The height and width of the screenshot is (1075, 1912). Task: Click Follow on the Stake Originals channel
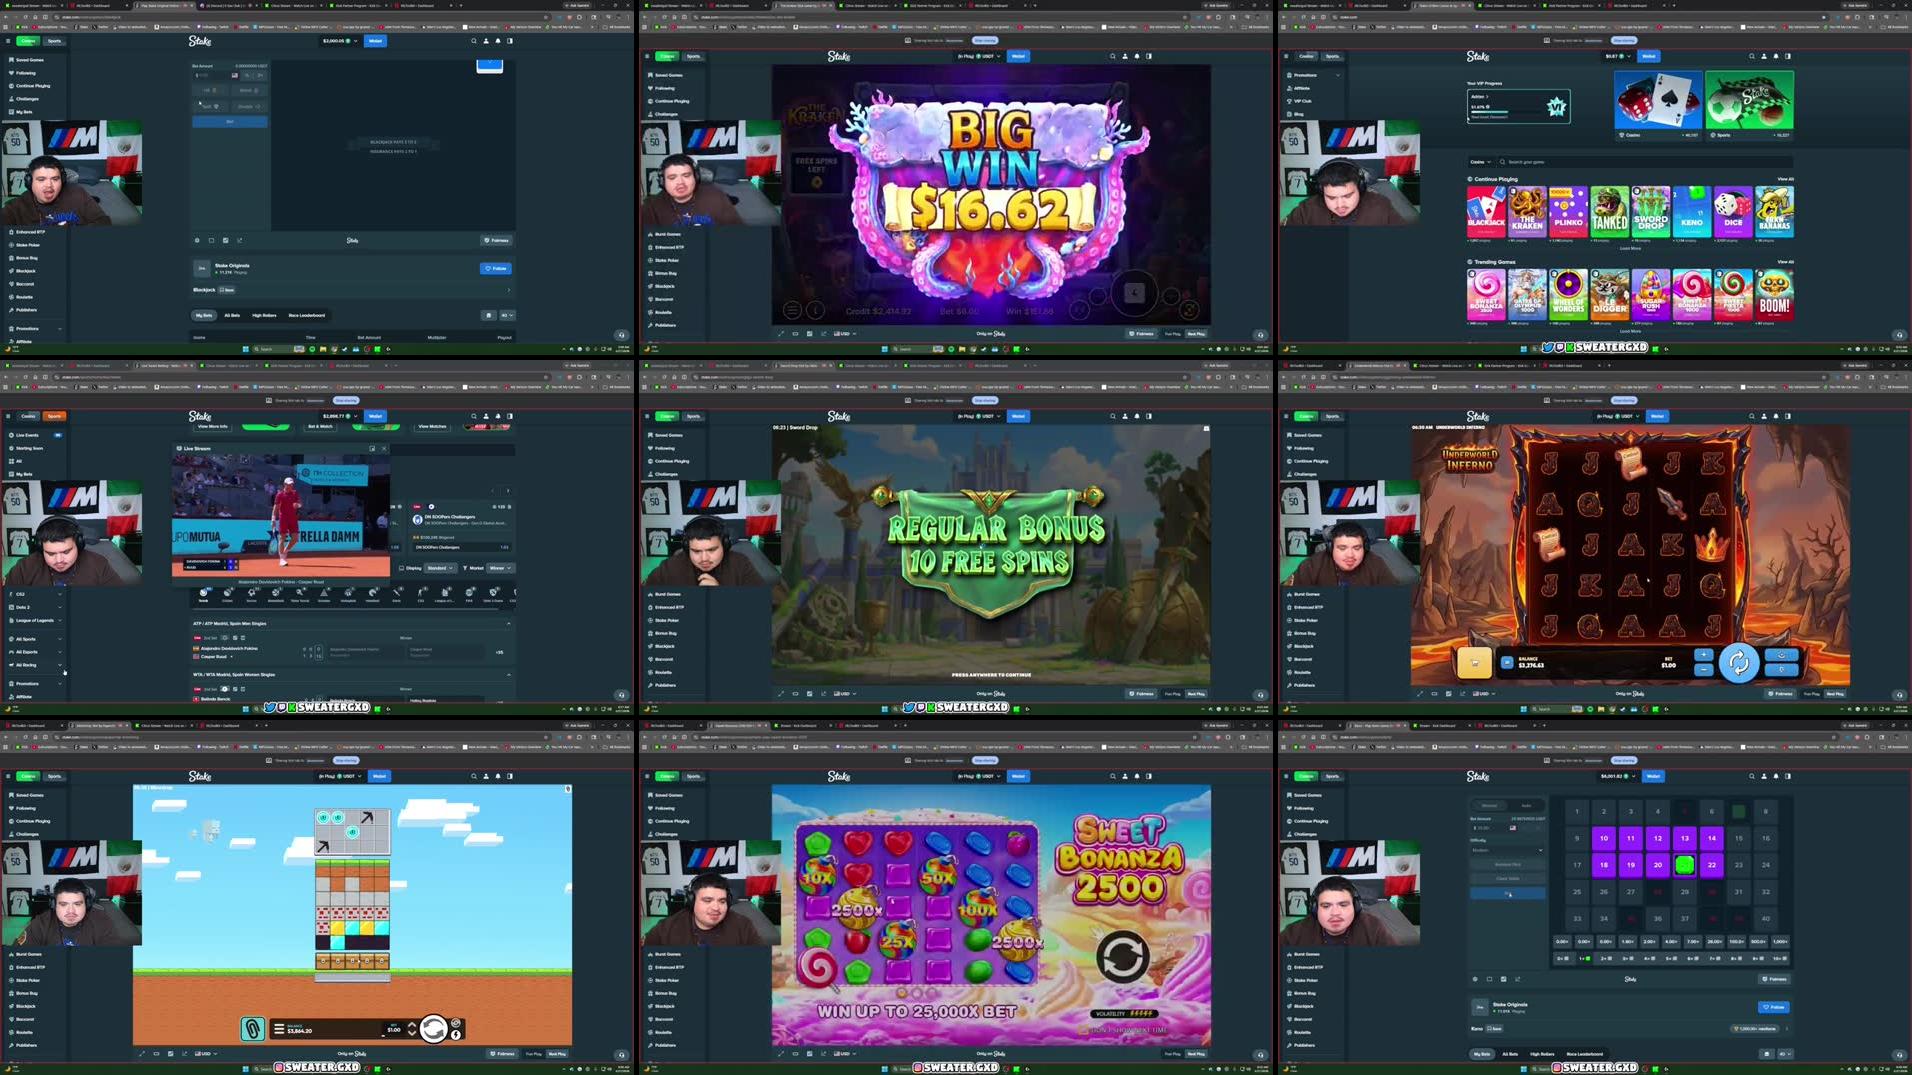tap(1774, 1008)
